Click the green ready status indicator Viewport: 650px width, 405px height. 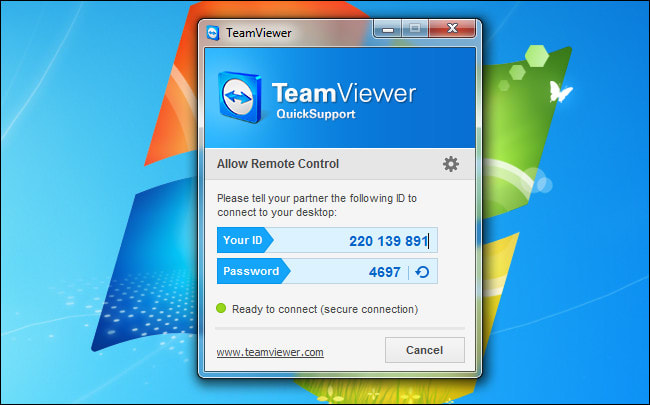point(221,308)
